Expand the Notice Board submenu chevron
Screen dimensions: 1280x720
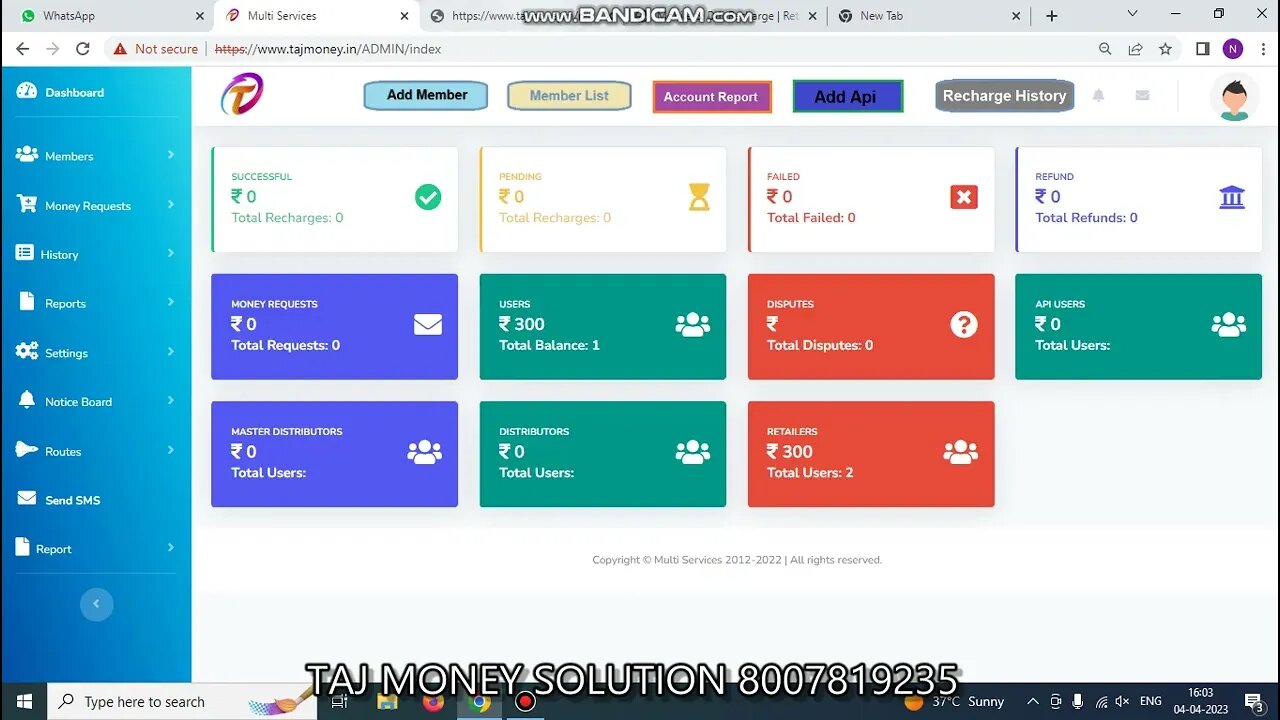(171, 400)
